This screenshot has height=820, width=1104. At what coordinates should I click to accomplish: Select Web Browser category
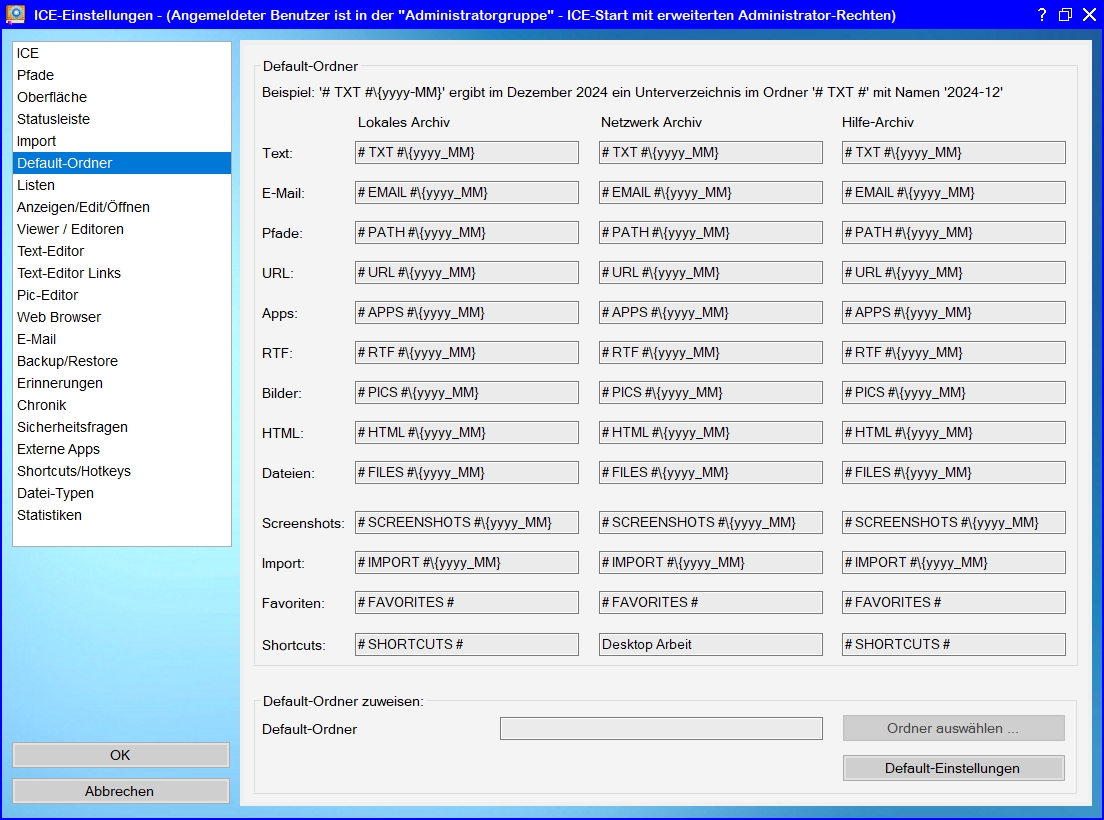point(122,317)
